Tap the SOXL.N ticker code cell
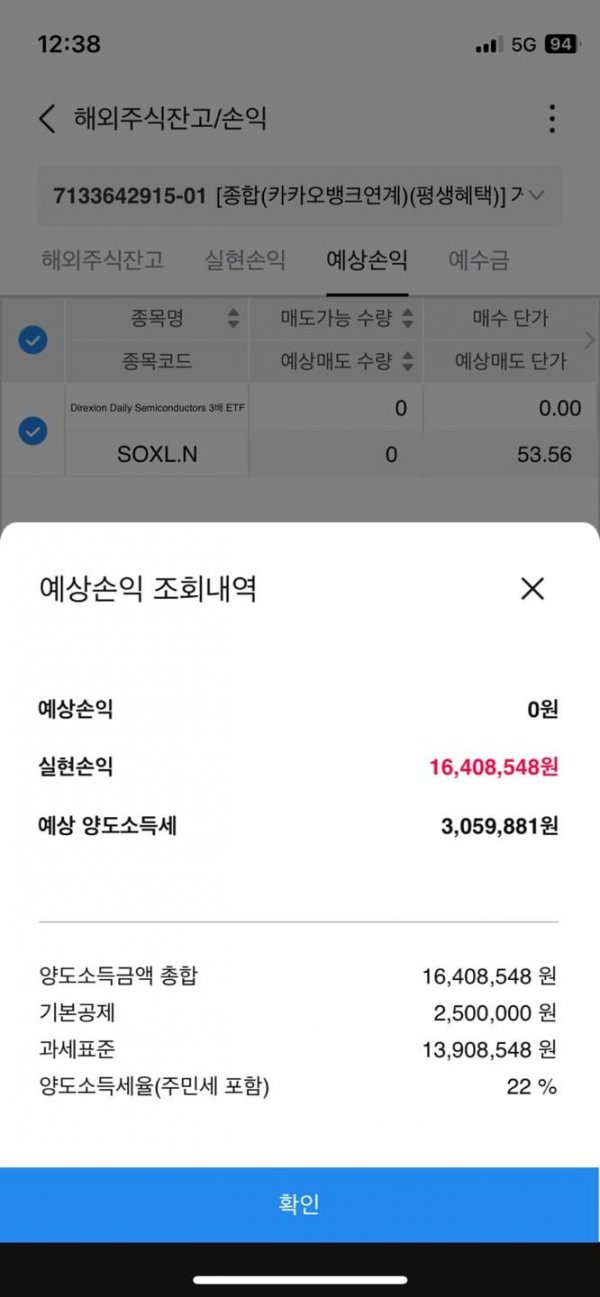Image resolution: width=600 pixels, height=1297 pixels. (x=157, y=454)
